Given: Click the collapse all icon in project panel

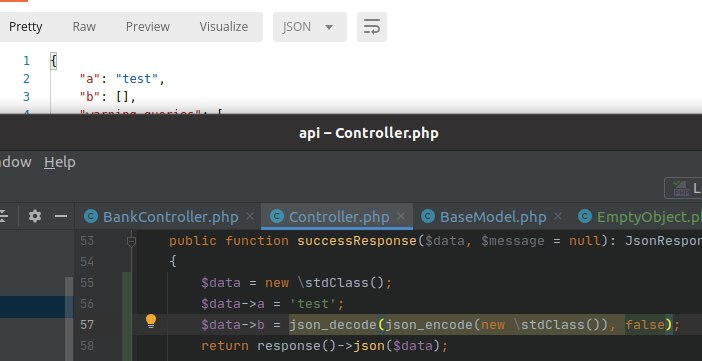Looking at the screenshot, I should tap(3, 217).
